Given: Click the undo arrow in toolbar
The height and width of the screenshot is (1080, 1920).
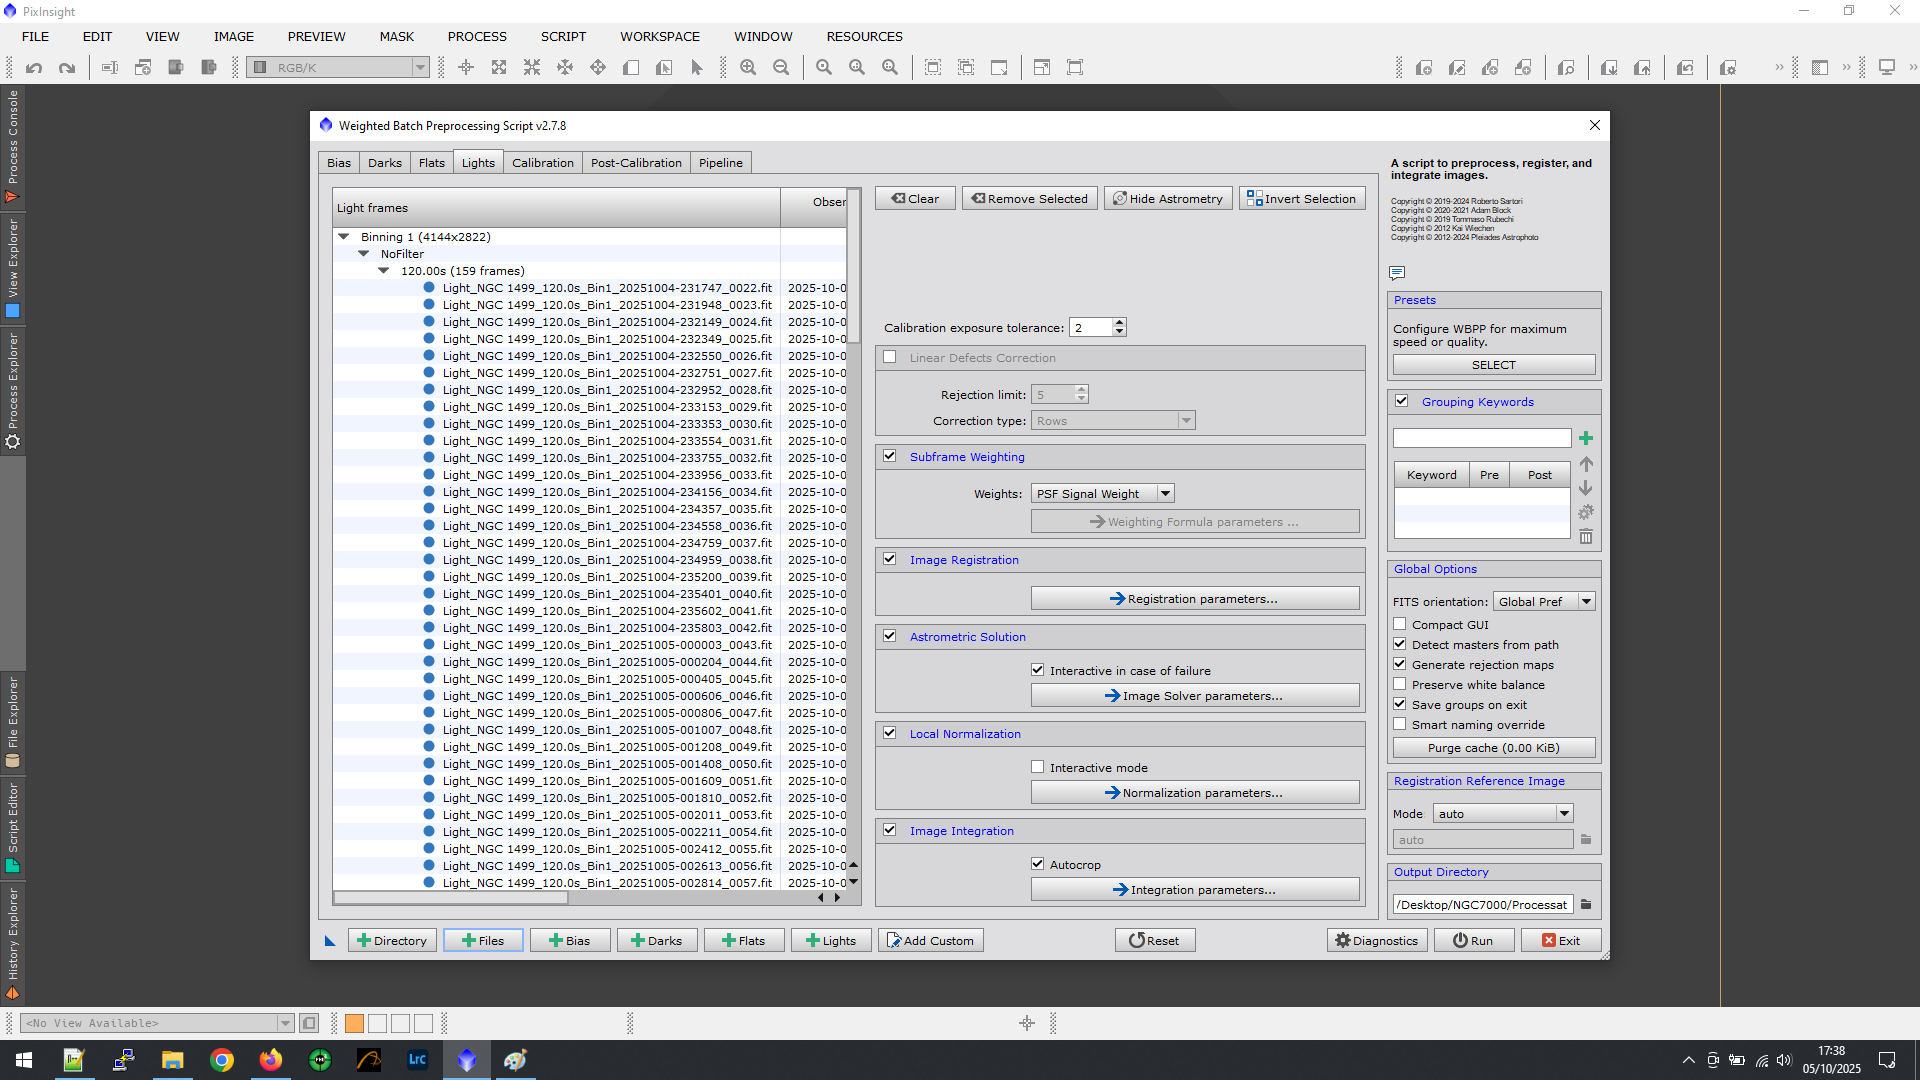Looking at the screenshot, I should pos(34,68).
